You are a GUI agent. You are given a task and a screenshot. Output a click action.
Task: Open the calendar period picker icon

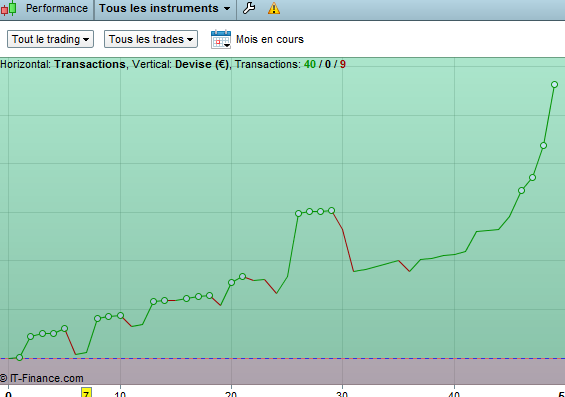coord(221,39)
